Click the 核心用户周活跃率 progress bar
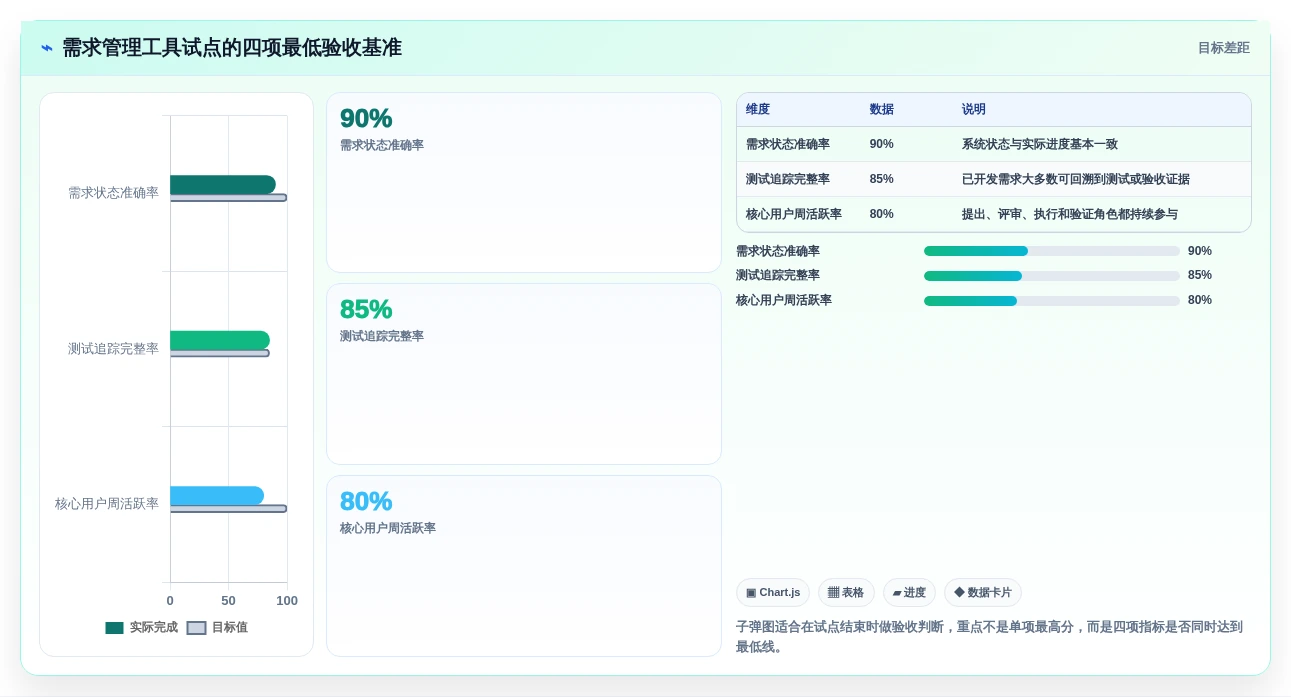This screenshot has height=697, width=1291. [x=1052, y=301]
